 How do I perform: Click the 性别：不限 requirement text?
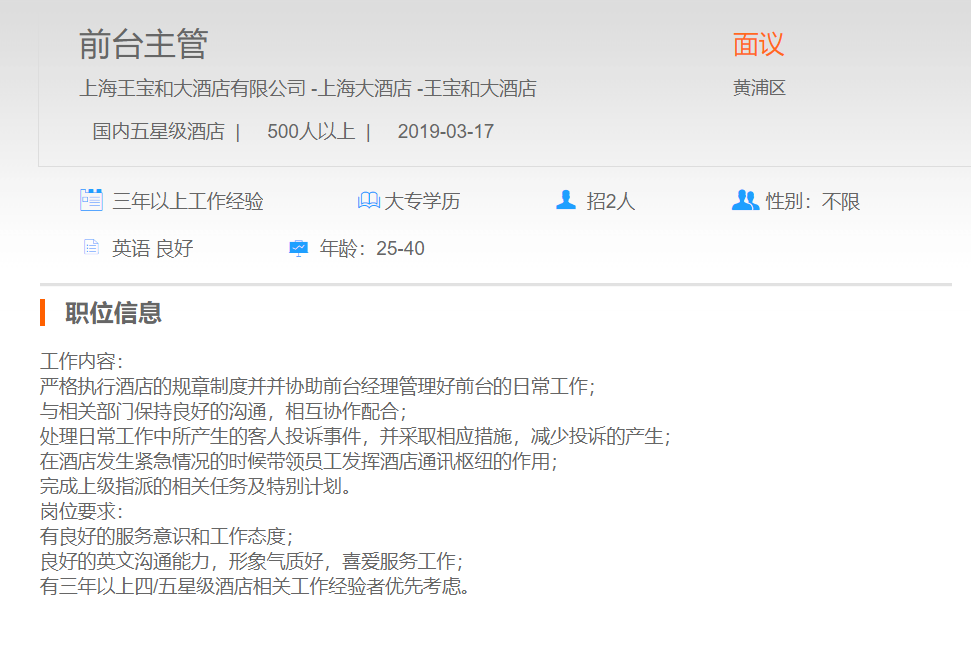(x=812, y=201)
